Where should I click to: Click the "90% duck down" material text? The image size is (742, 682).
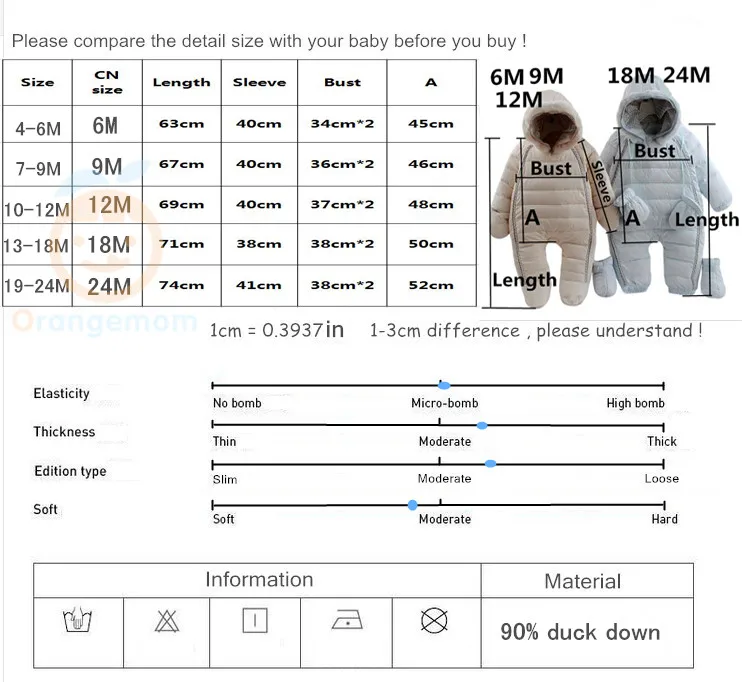(580, 632)
